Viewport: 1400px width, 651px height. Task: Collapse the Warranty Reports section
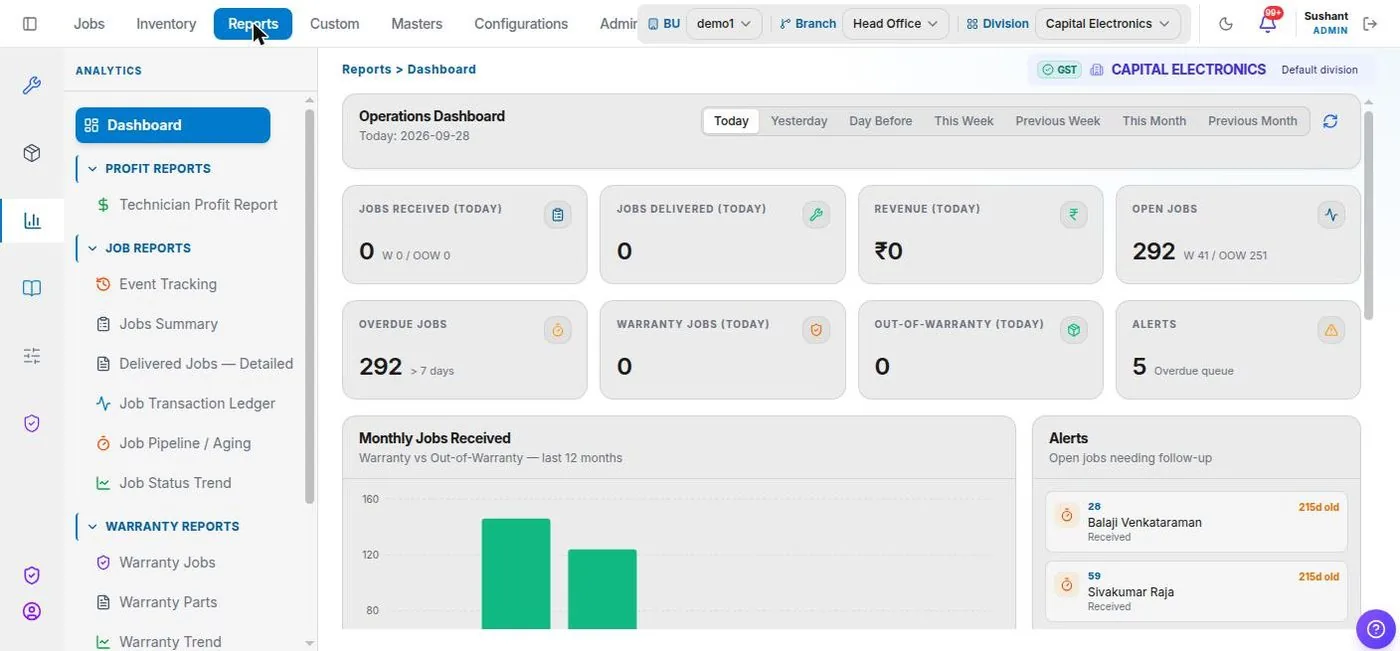pyautogui.click(x=163, y=526)
